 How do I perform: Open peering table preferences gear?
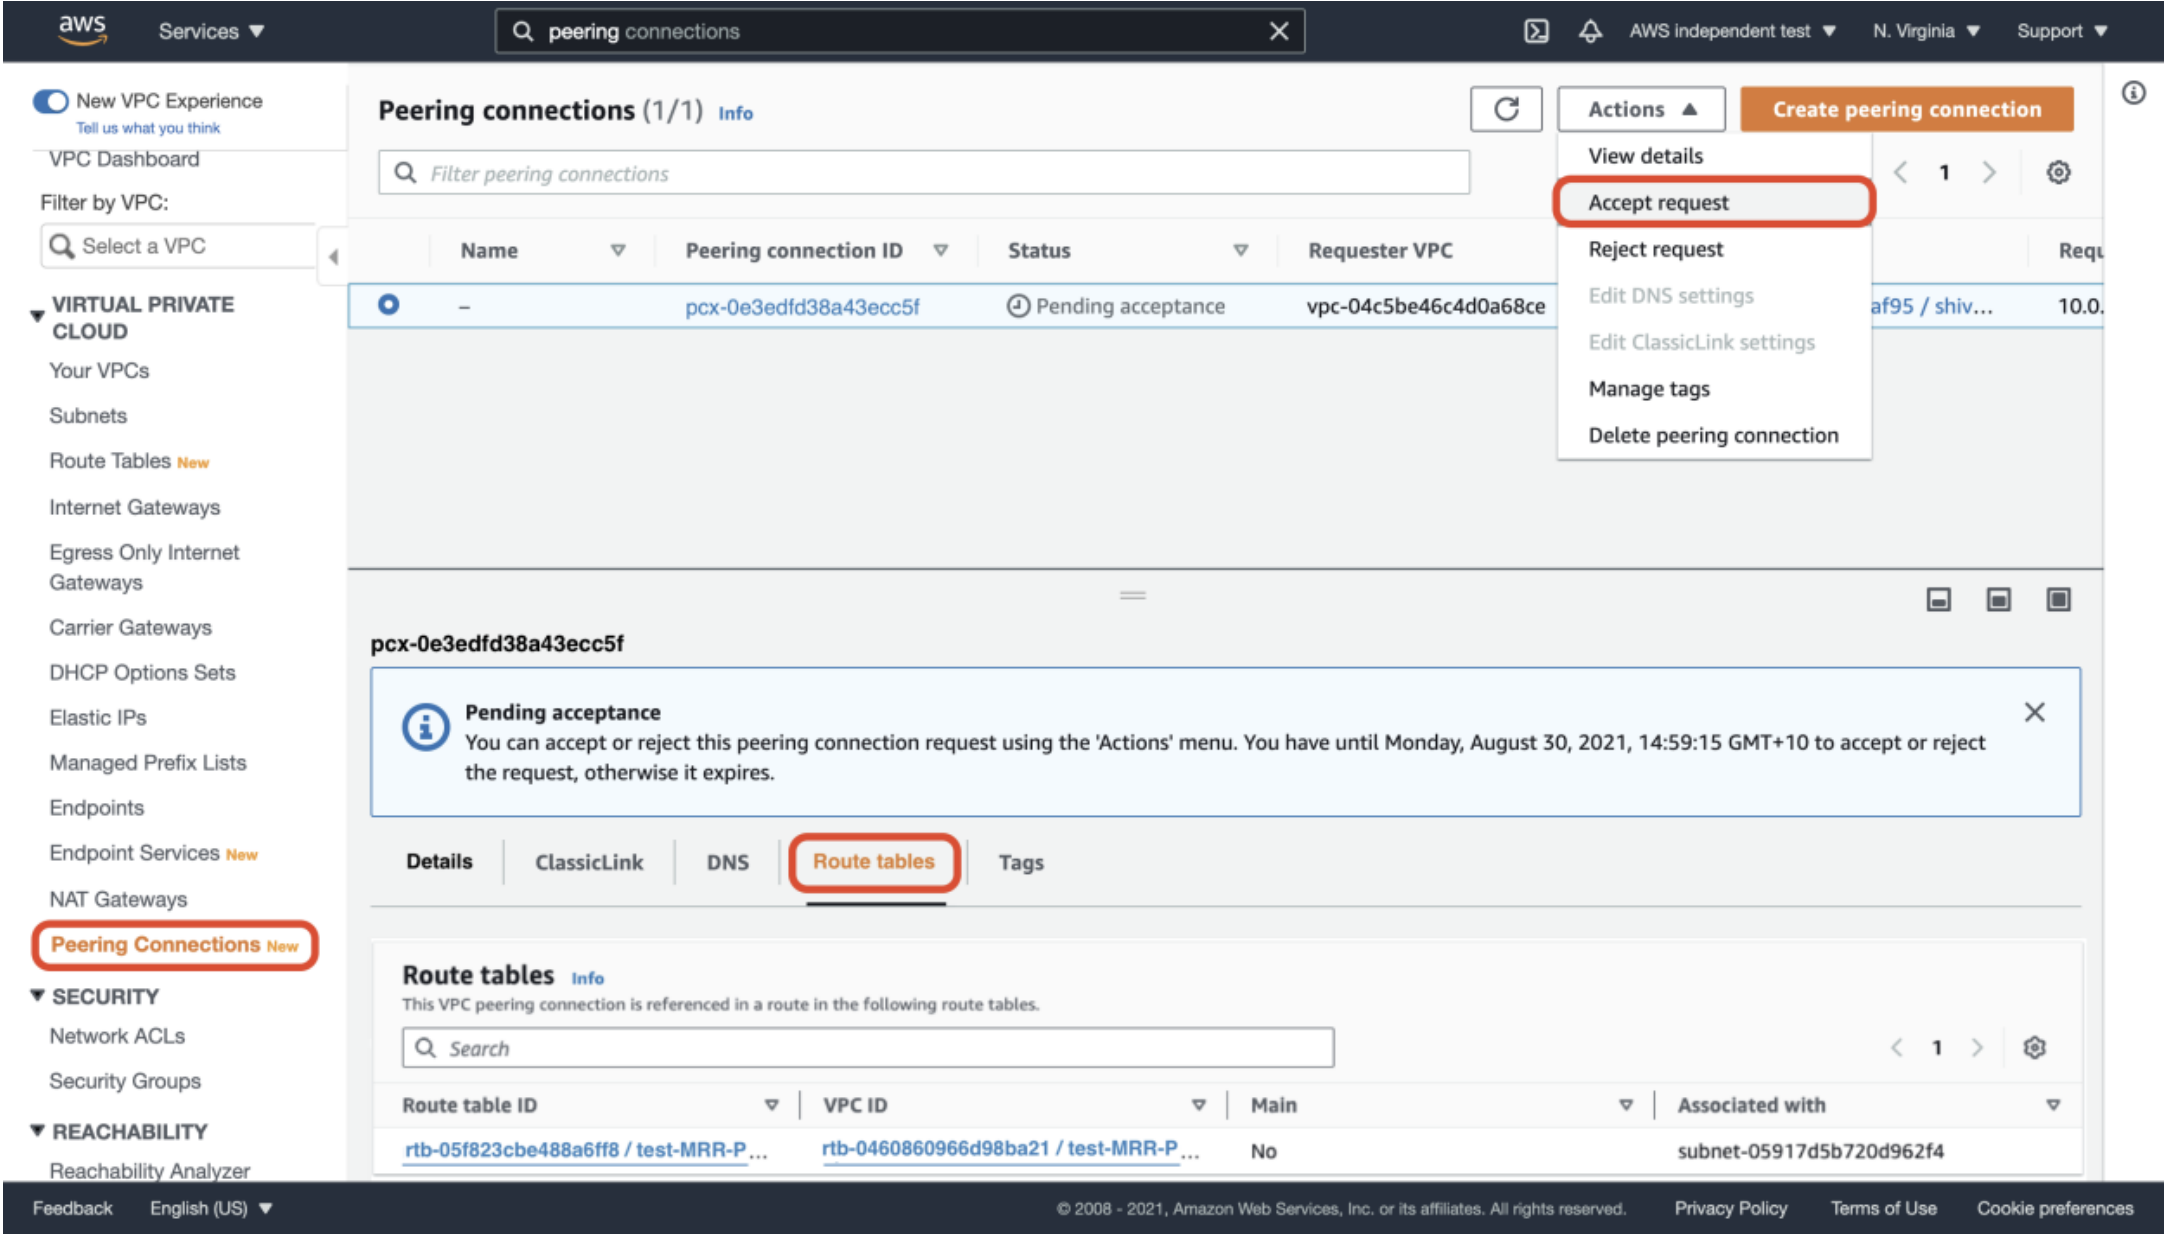point(2057,172)
